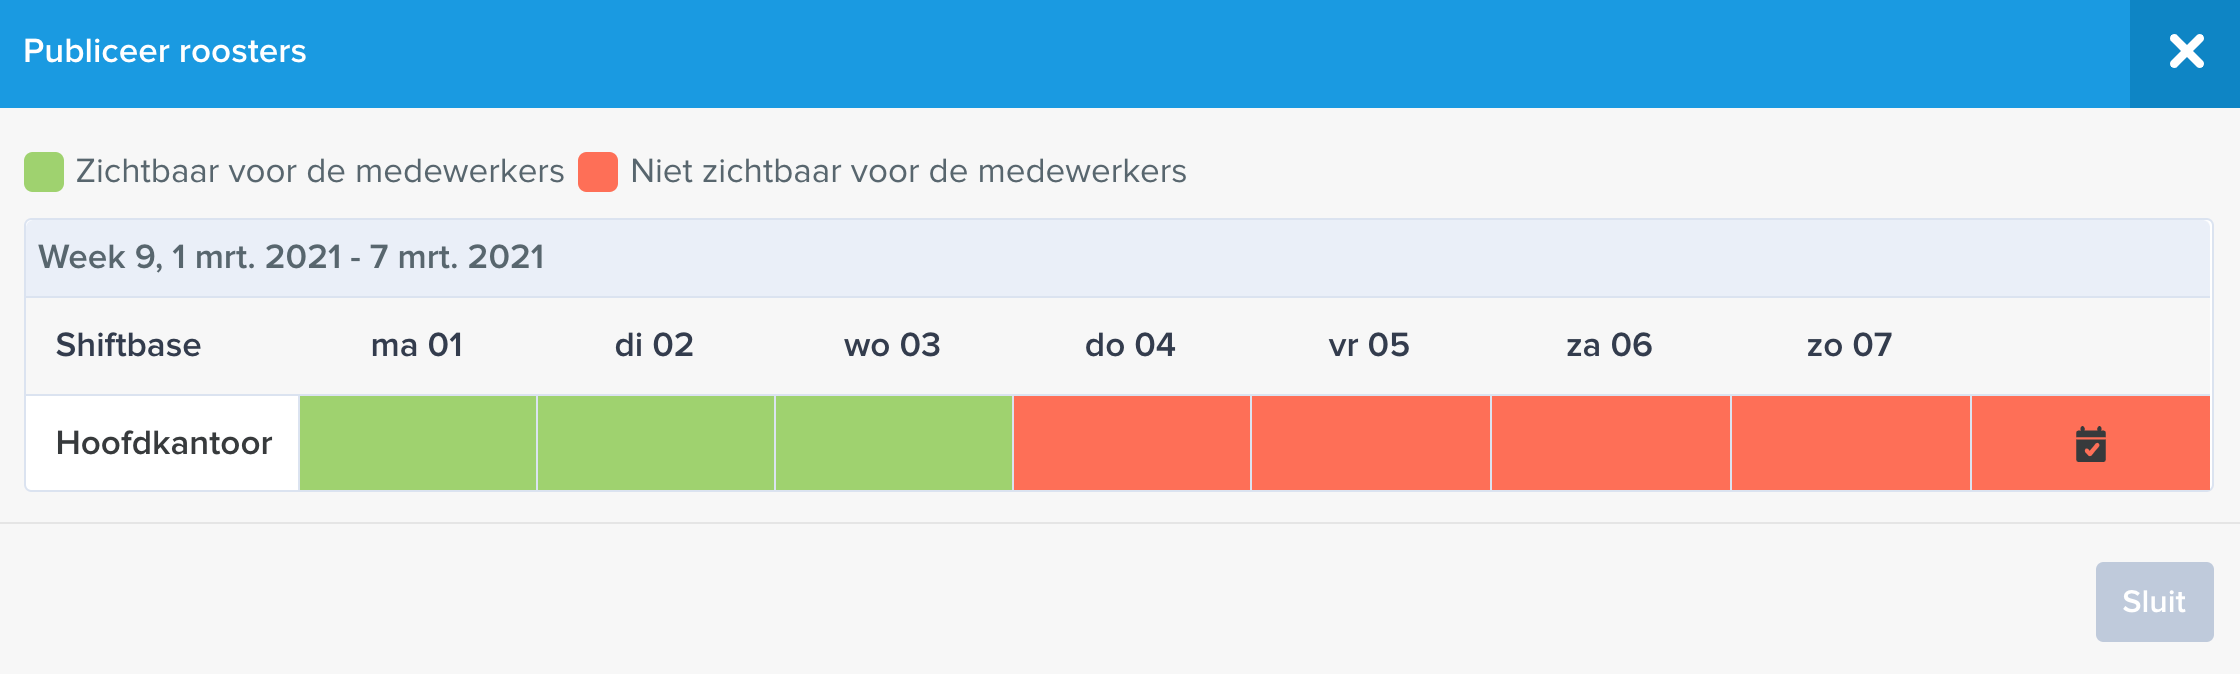Viewport: 2240px width, 674px height.
Task: Click the Shiftbase column header
Action: tap(128, 345)
